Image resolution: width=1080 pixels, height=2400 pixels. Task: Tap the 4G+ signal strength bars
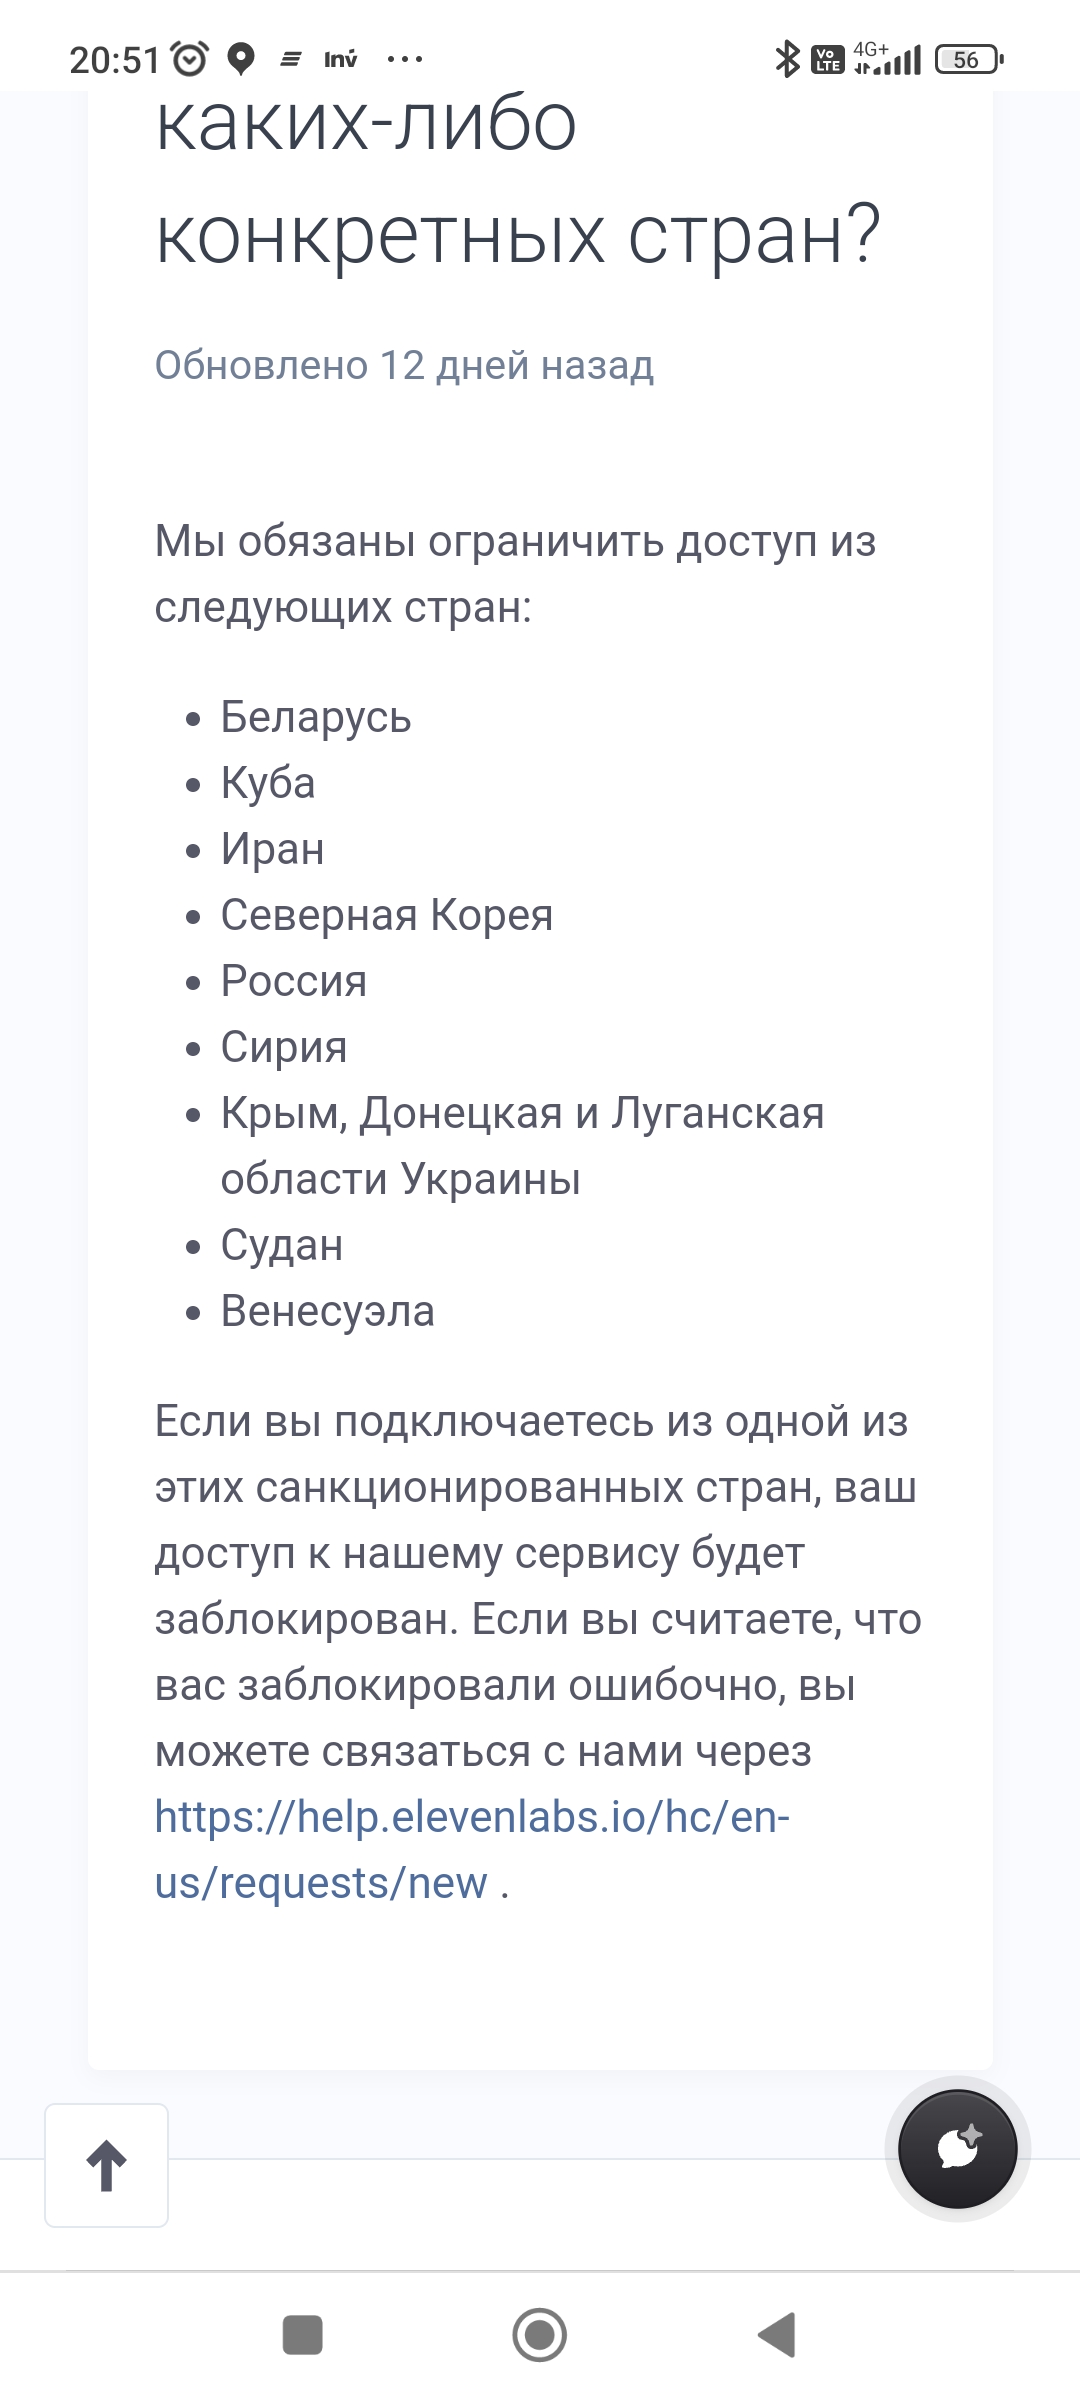[888, 60]
